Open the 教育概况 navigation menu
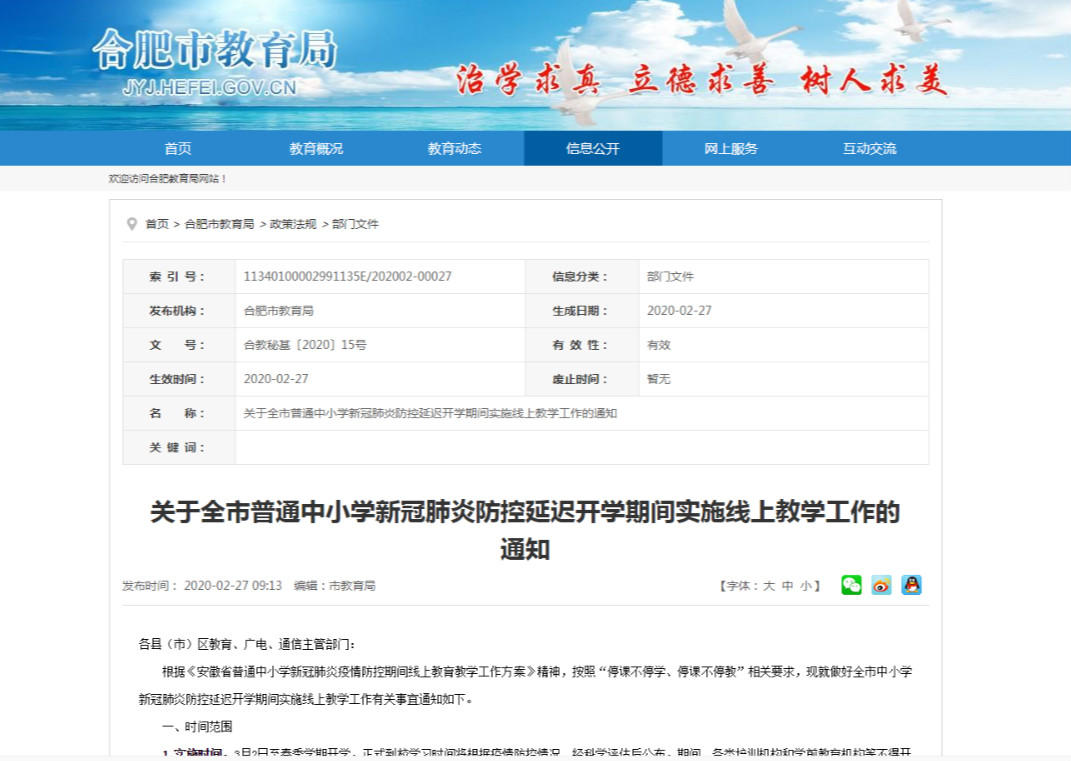The image size is (1071, 761). (x=316, y=148)
